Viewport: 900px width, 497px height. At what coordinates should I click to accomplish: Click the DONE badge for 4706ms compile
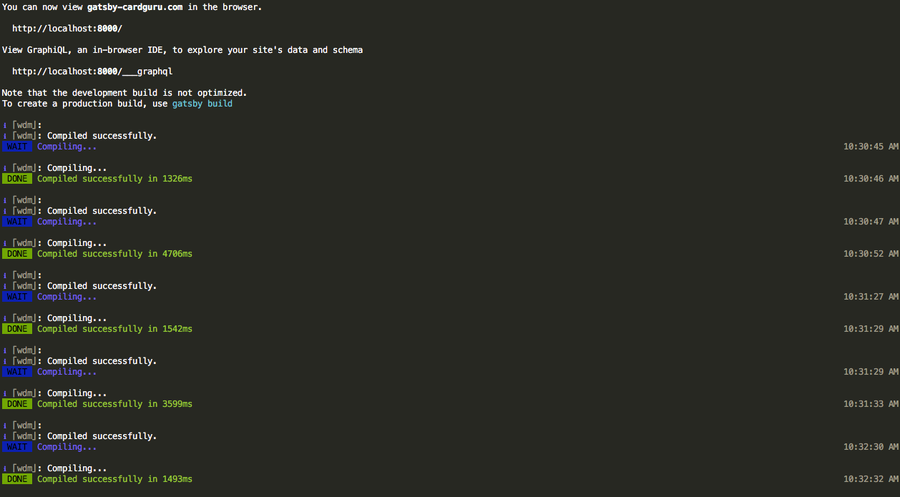17,253
